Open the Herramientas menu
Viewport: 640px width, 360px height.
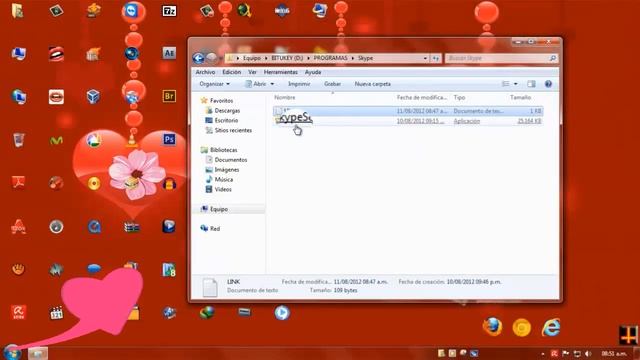pyautogui.click(x=280, y=72)
